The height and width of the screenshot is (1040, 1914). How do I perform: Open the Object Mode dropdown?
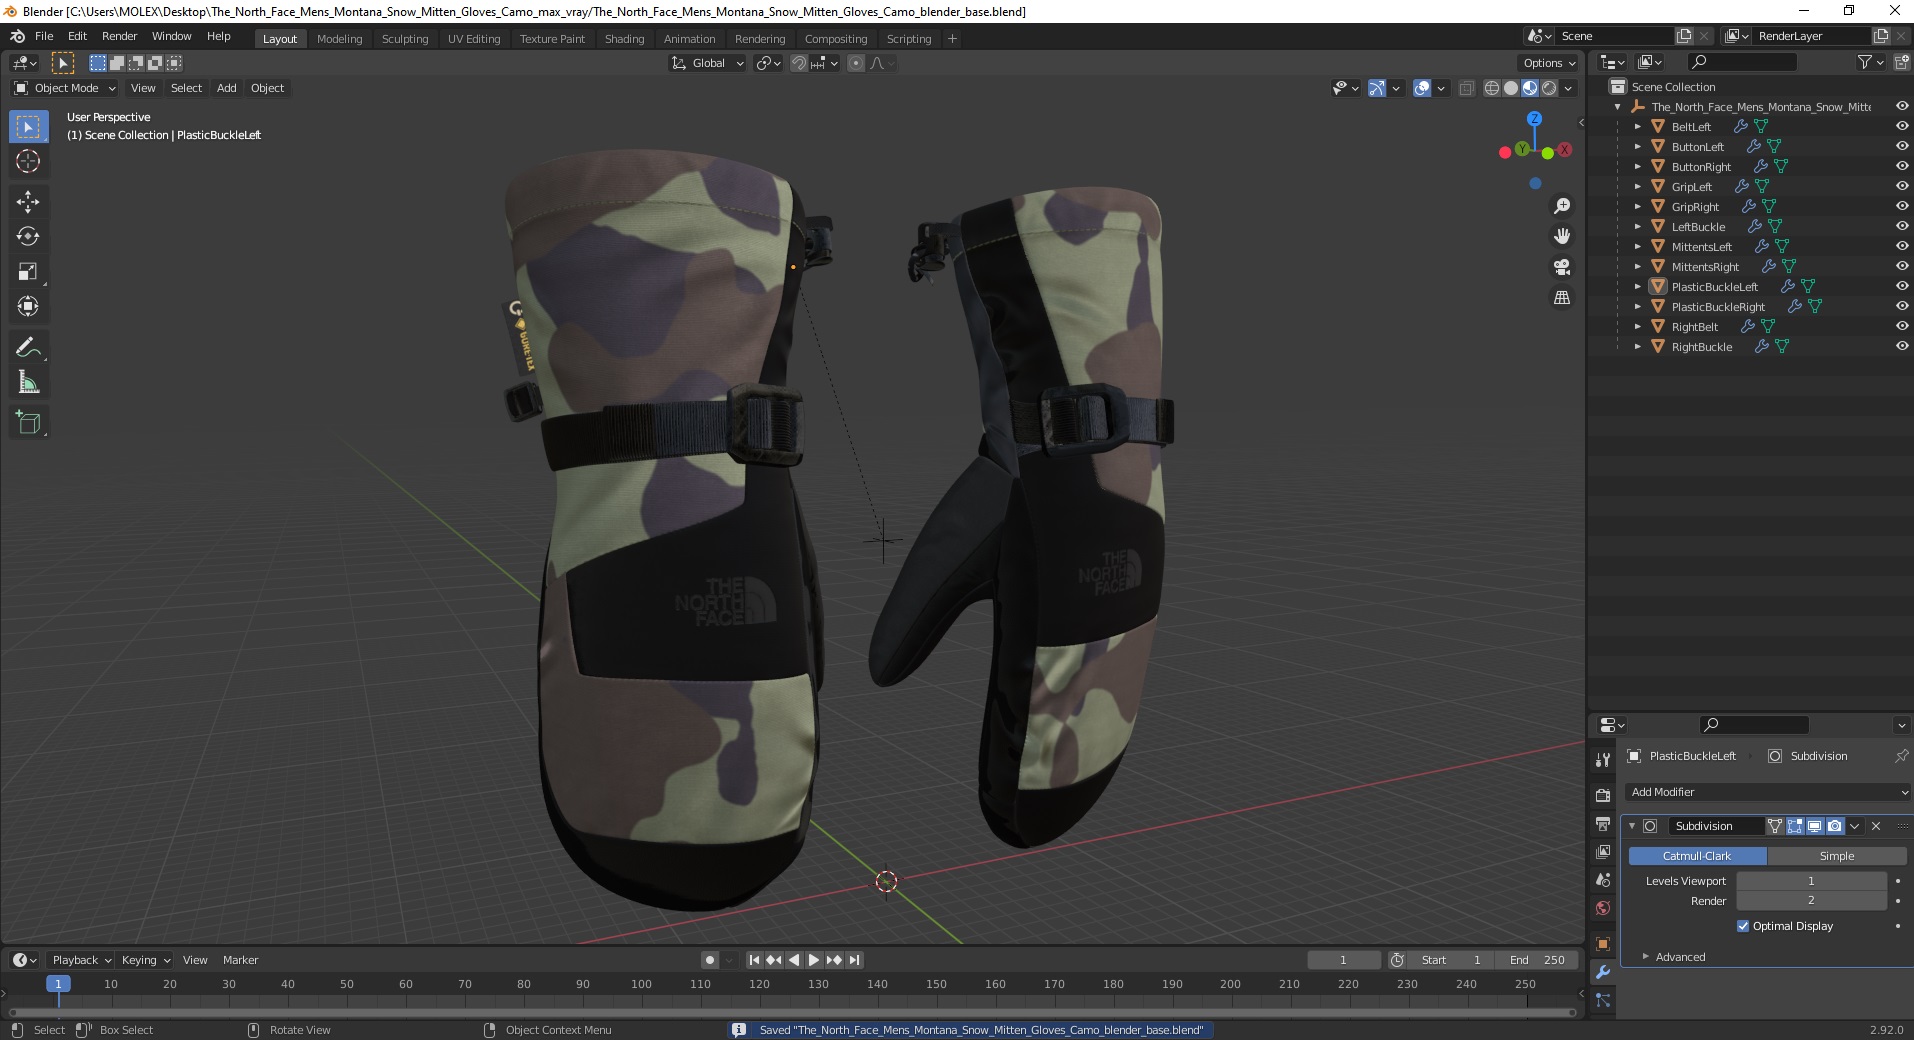[65, 88]
